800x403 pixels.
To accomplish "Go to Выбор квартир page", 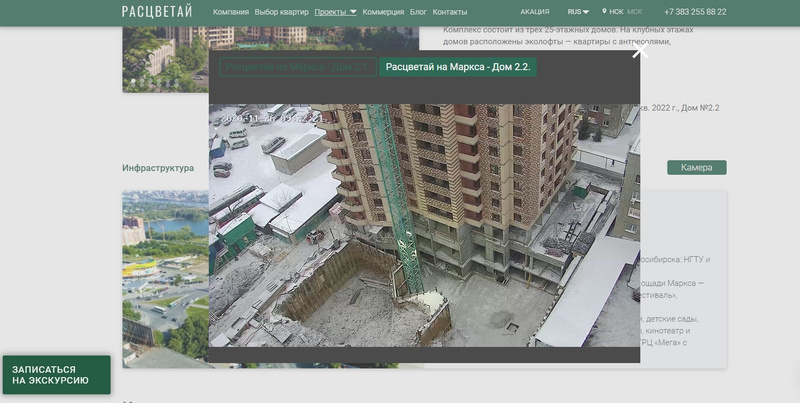I will (281, 12).
